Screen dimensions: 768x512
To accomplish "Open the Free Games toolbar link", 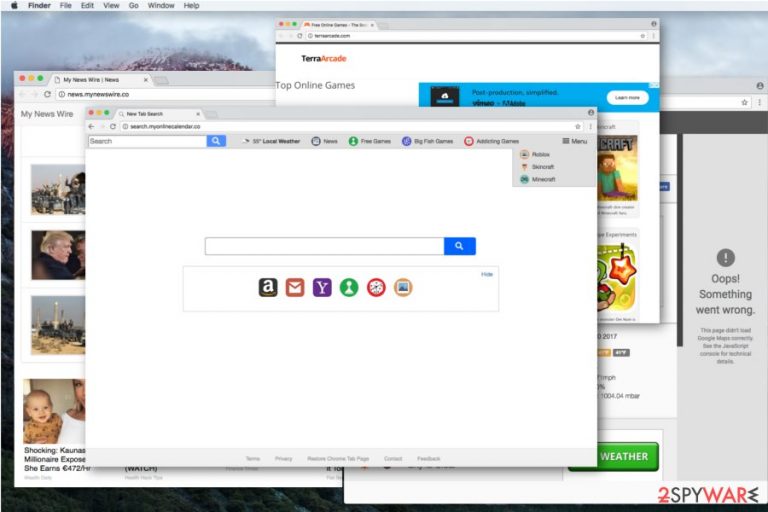I will 370,141.
